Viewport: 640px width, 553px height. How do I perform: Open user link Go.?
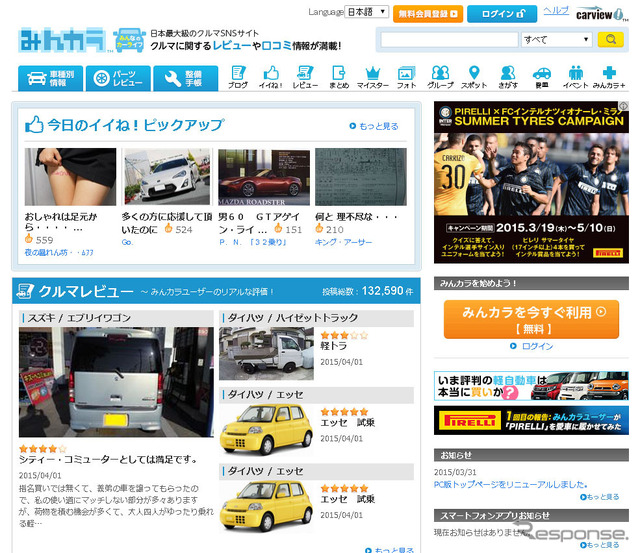pyautogui.click(x=127, y=242)
